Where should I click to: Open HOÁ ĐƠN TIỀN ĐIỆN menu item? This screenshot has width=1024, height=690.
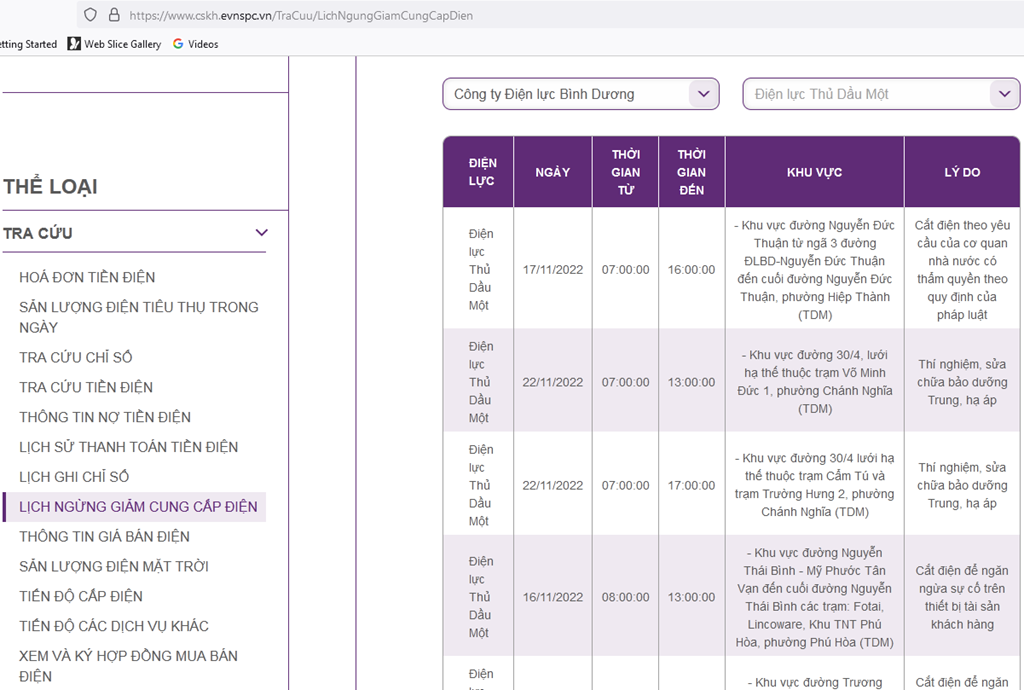click(87, 277)
